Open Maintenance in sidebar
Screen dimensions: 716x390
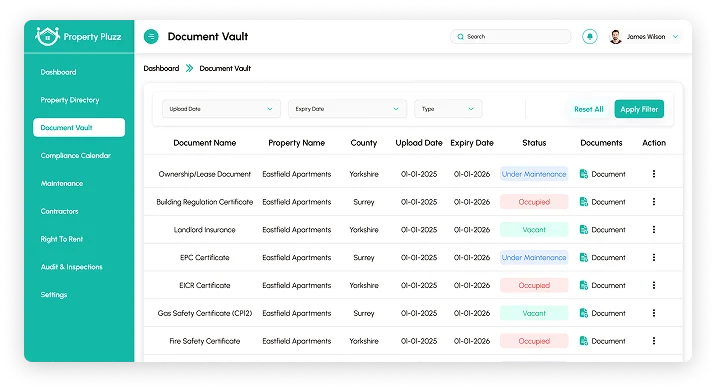click(x=62, y=183)
